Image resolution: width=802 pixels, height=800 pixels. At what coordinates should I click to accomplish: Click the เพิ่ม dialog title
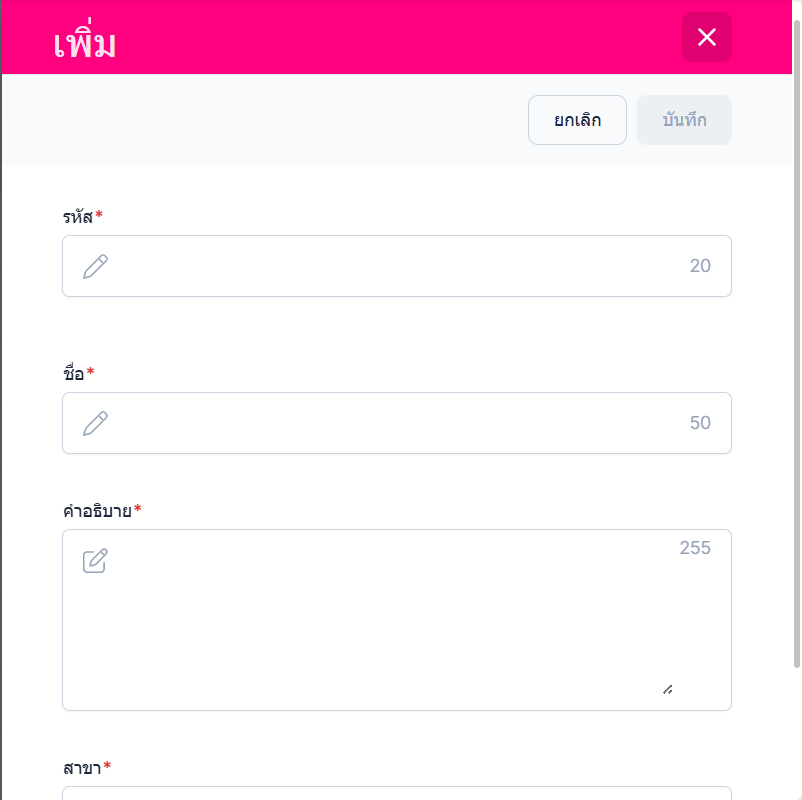[85, 44]
